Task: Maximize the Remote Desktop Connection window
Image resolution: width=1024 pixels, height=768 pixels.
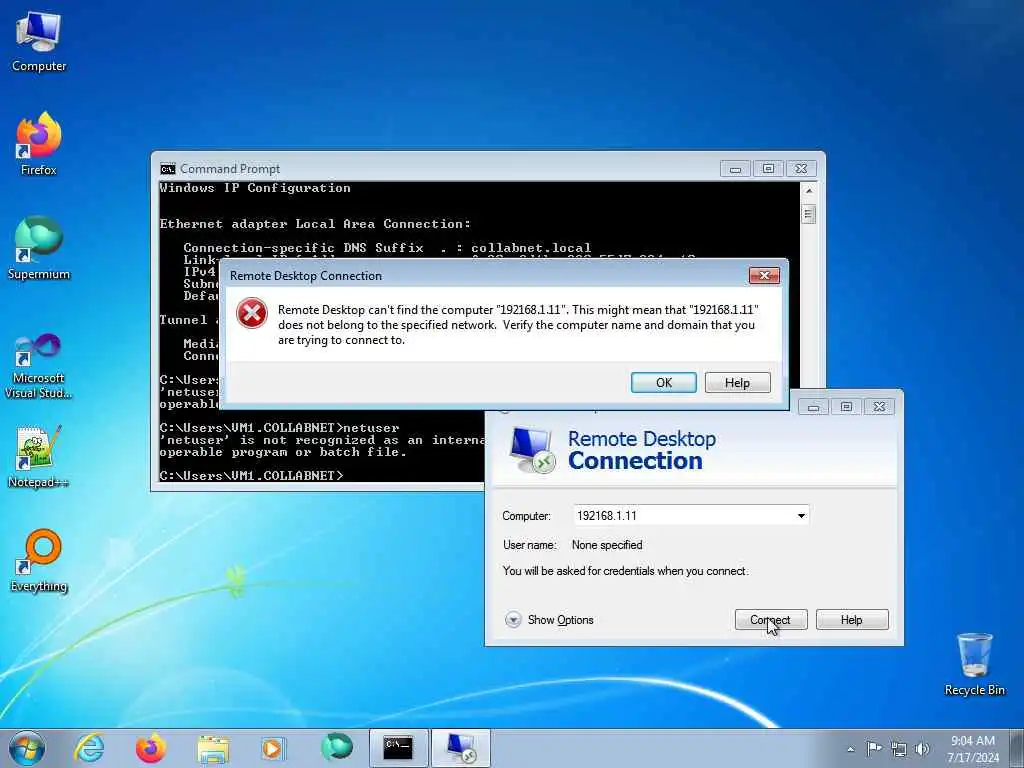Action: (x=846, y=407)
